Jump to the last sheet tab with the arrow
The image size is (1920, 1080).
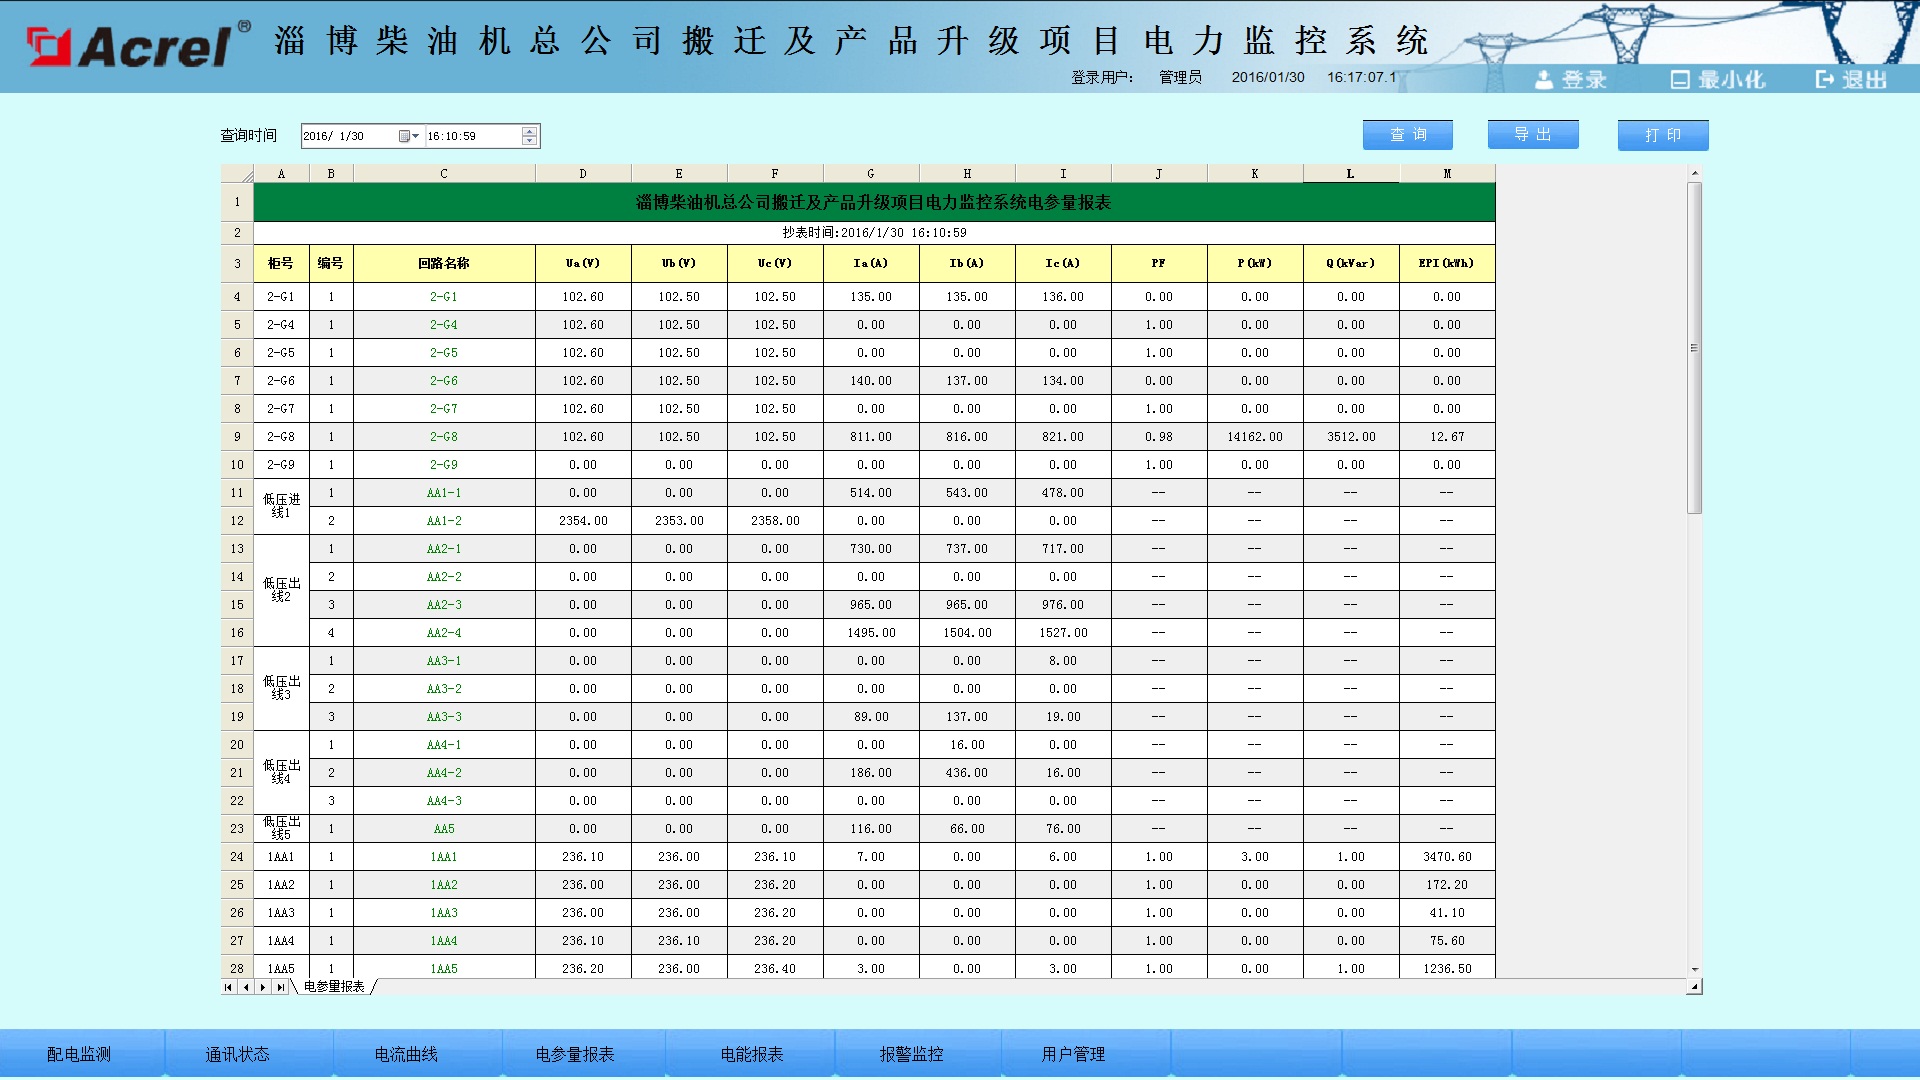point(281,987)
